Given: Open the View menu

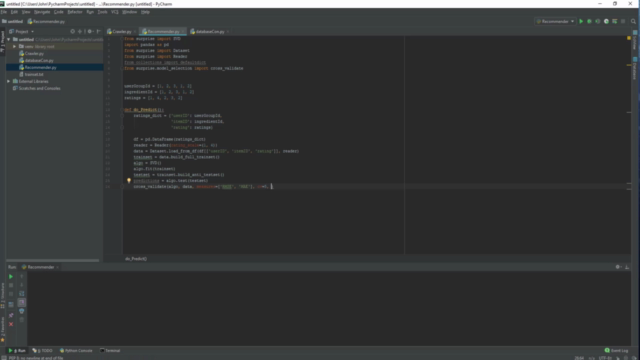Looking at the screenshot, I should pos(26,12).
